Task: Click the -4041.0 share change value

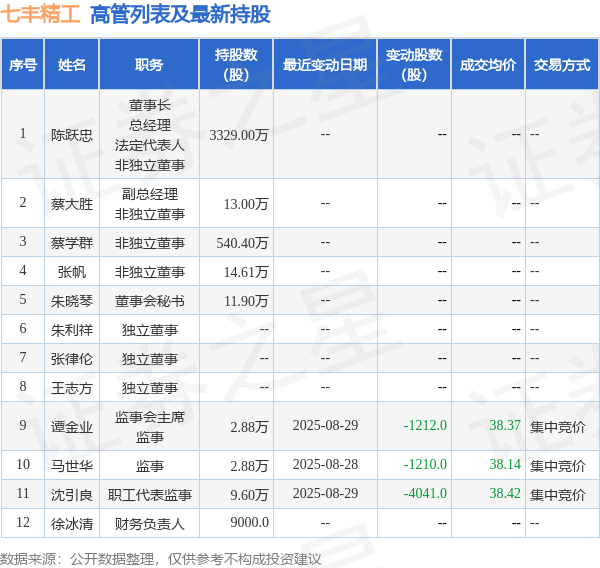Action: pos(425,493)
